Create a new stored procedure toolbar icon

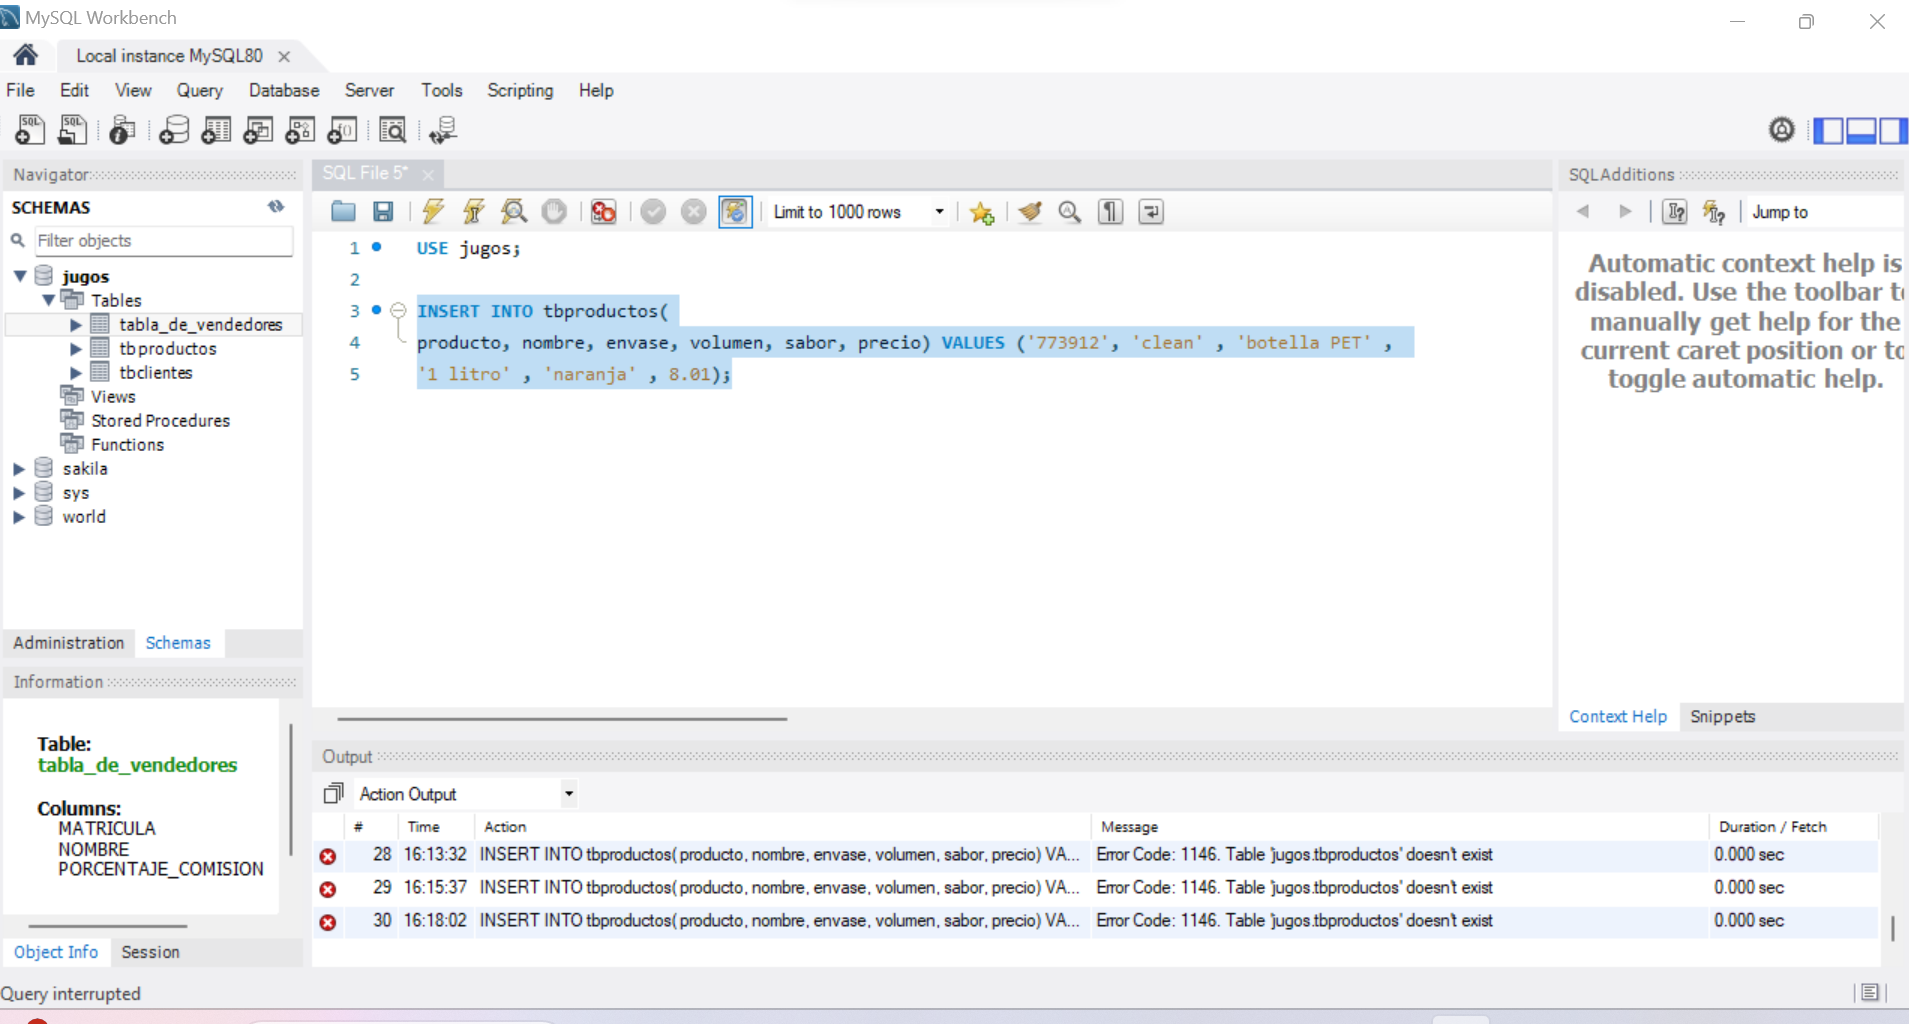click(x=300, y=130)
